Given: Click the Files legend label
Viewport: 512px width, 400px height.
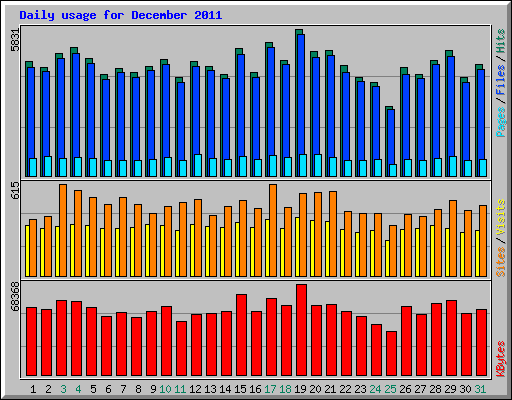Looking at the screenshot, I should point(500,80).
